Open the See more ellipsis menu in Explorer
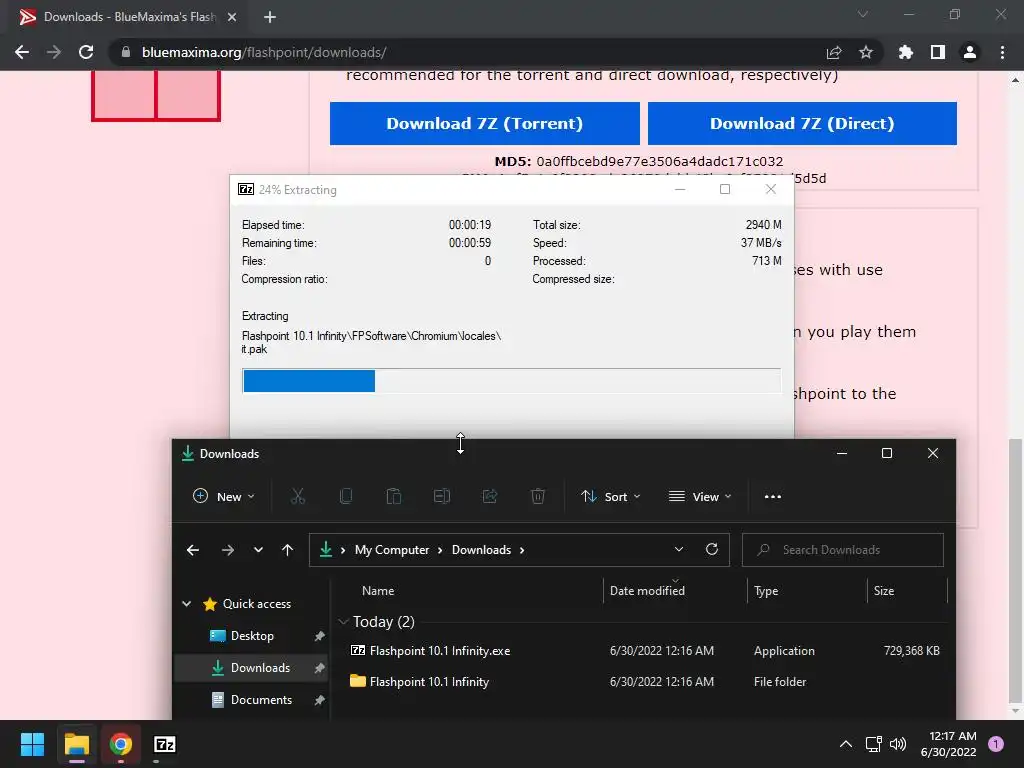Viewport: 1024px width, 768px height. (x=773, y=496)
